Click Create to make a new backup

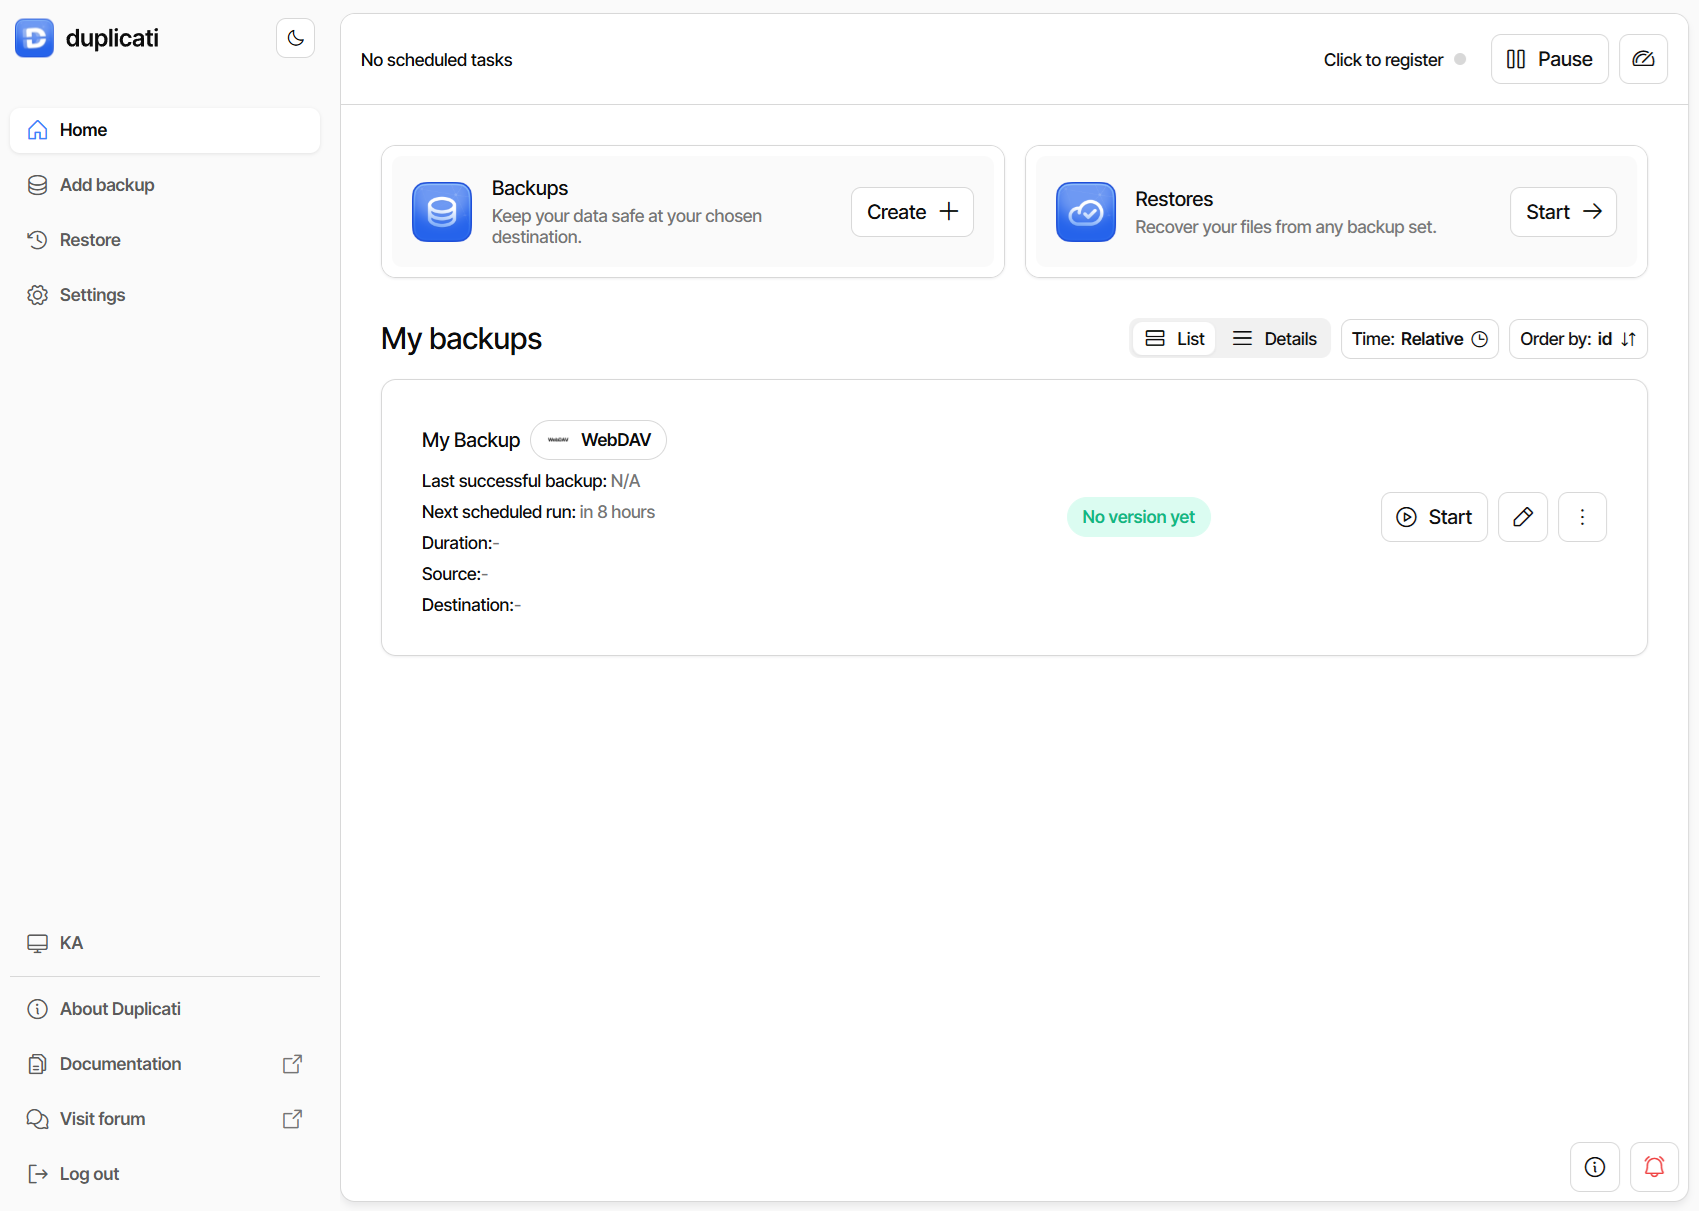911,211
